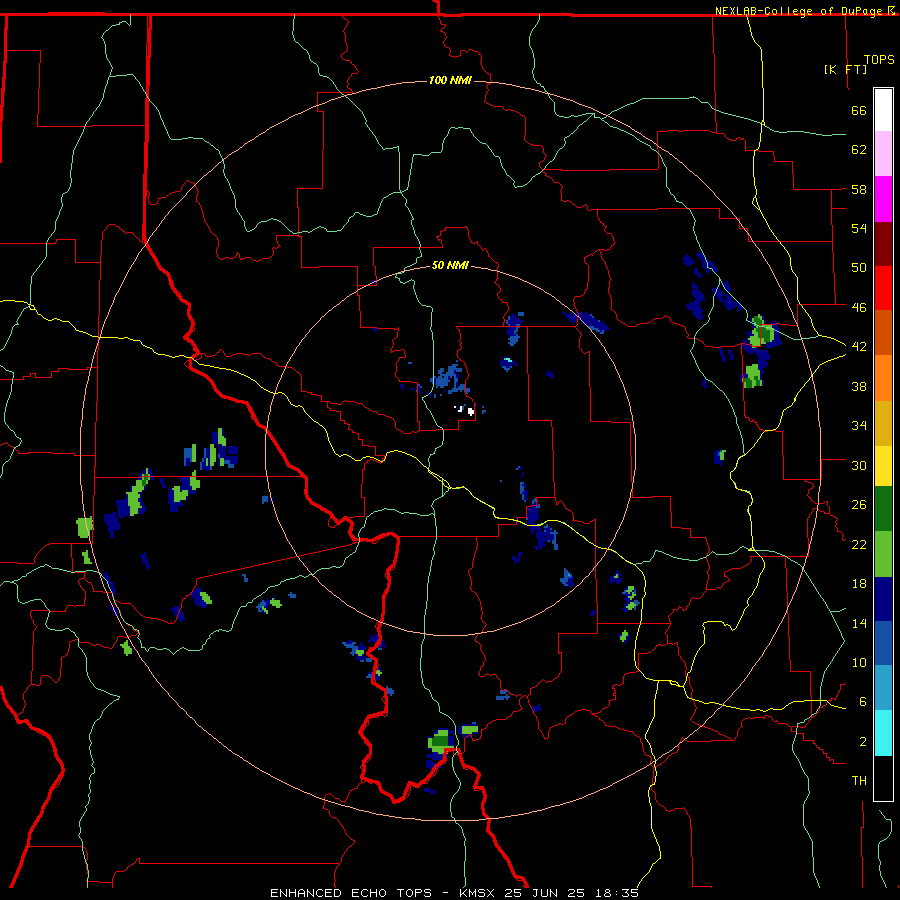
Task: Click the 46 value on the scale
Action: tap(859, 308)
